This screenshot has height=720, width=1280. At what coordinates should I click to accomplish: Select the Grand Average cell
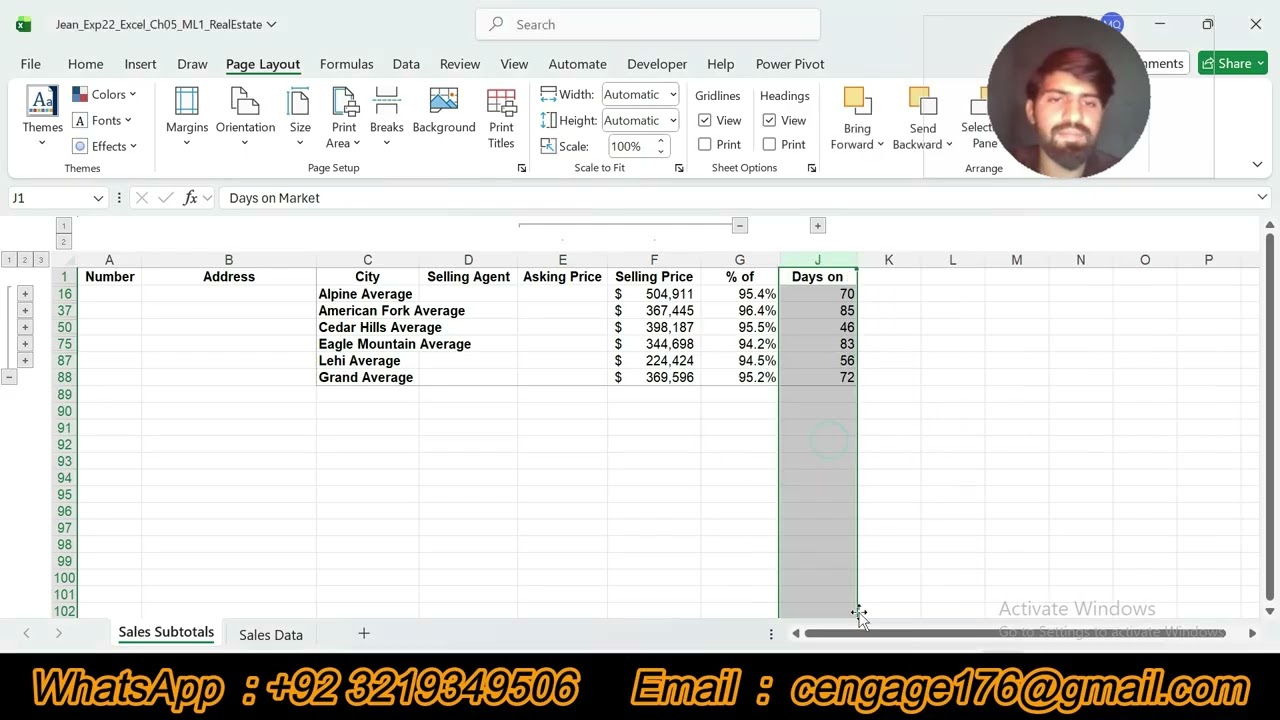367,378
